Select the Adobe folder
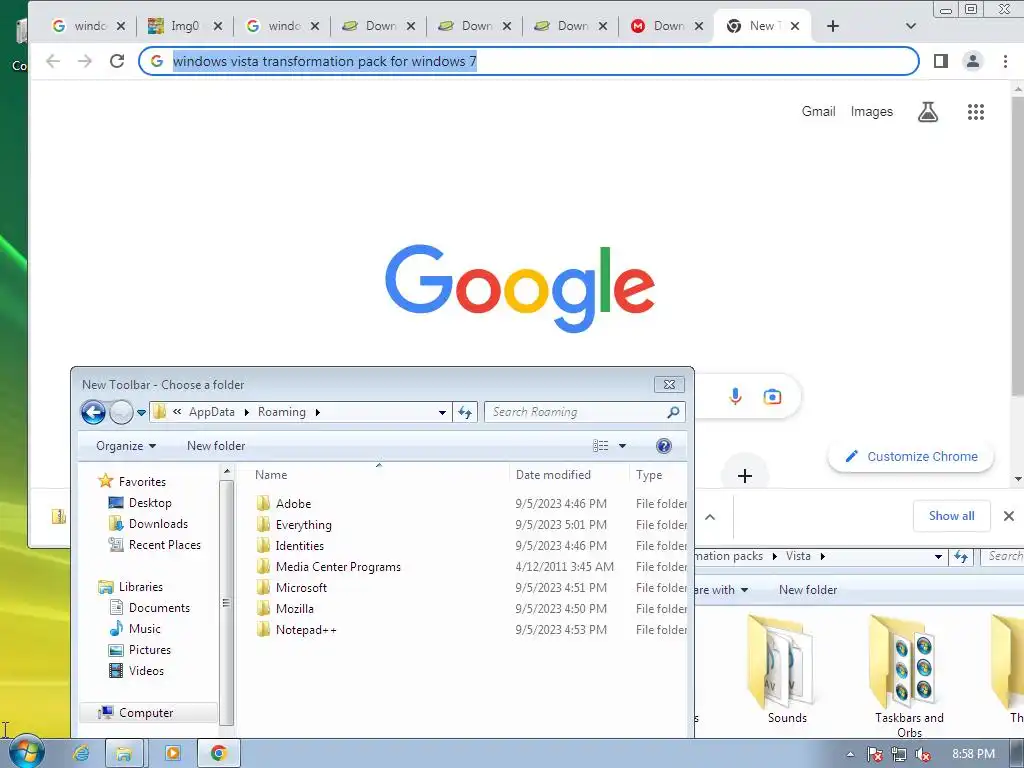This screenshot has width=1024, height=768. [x=293, y=504]
